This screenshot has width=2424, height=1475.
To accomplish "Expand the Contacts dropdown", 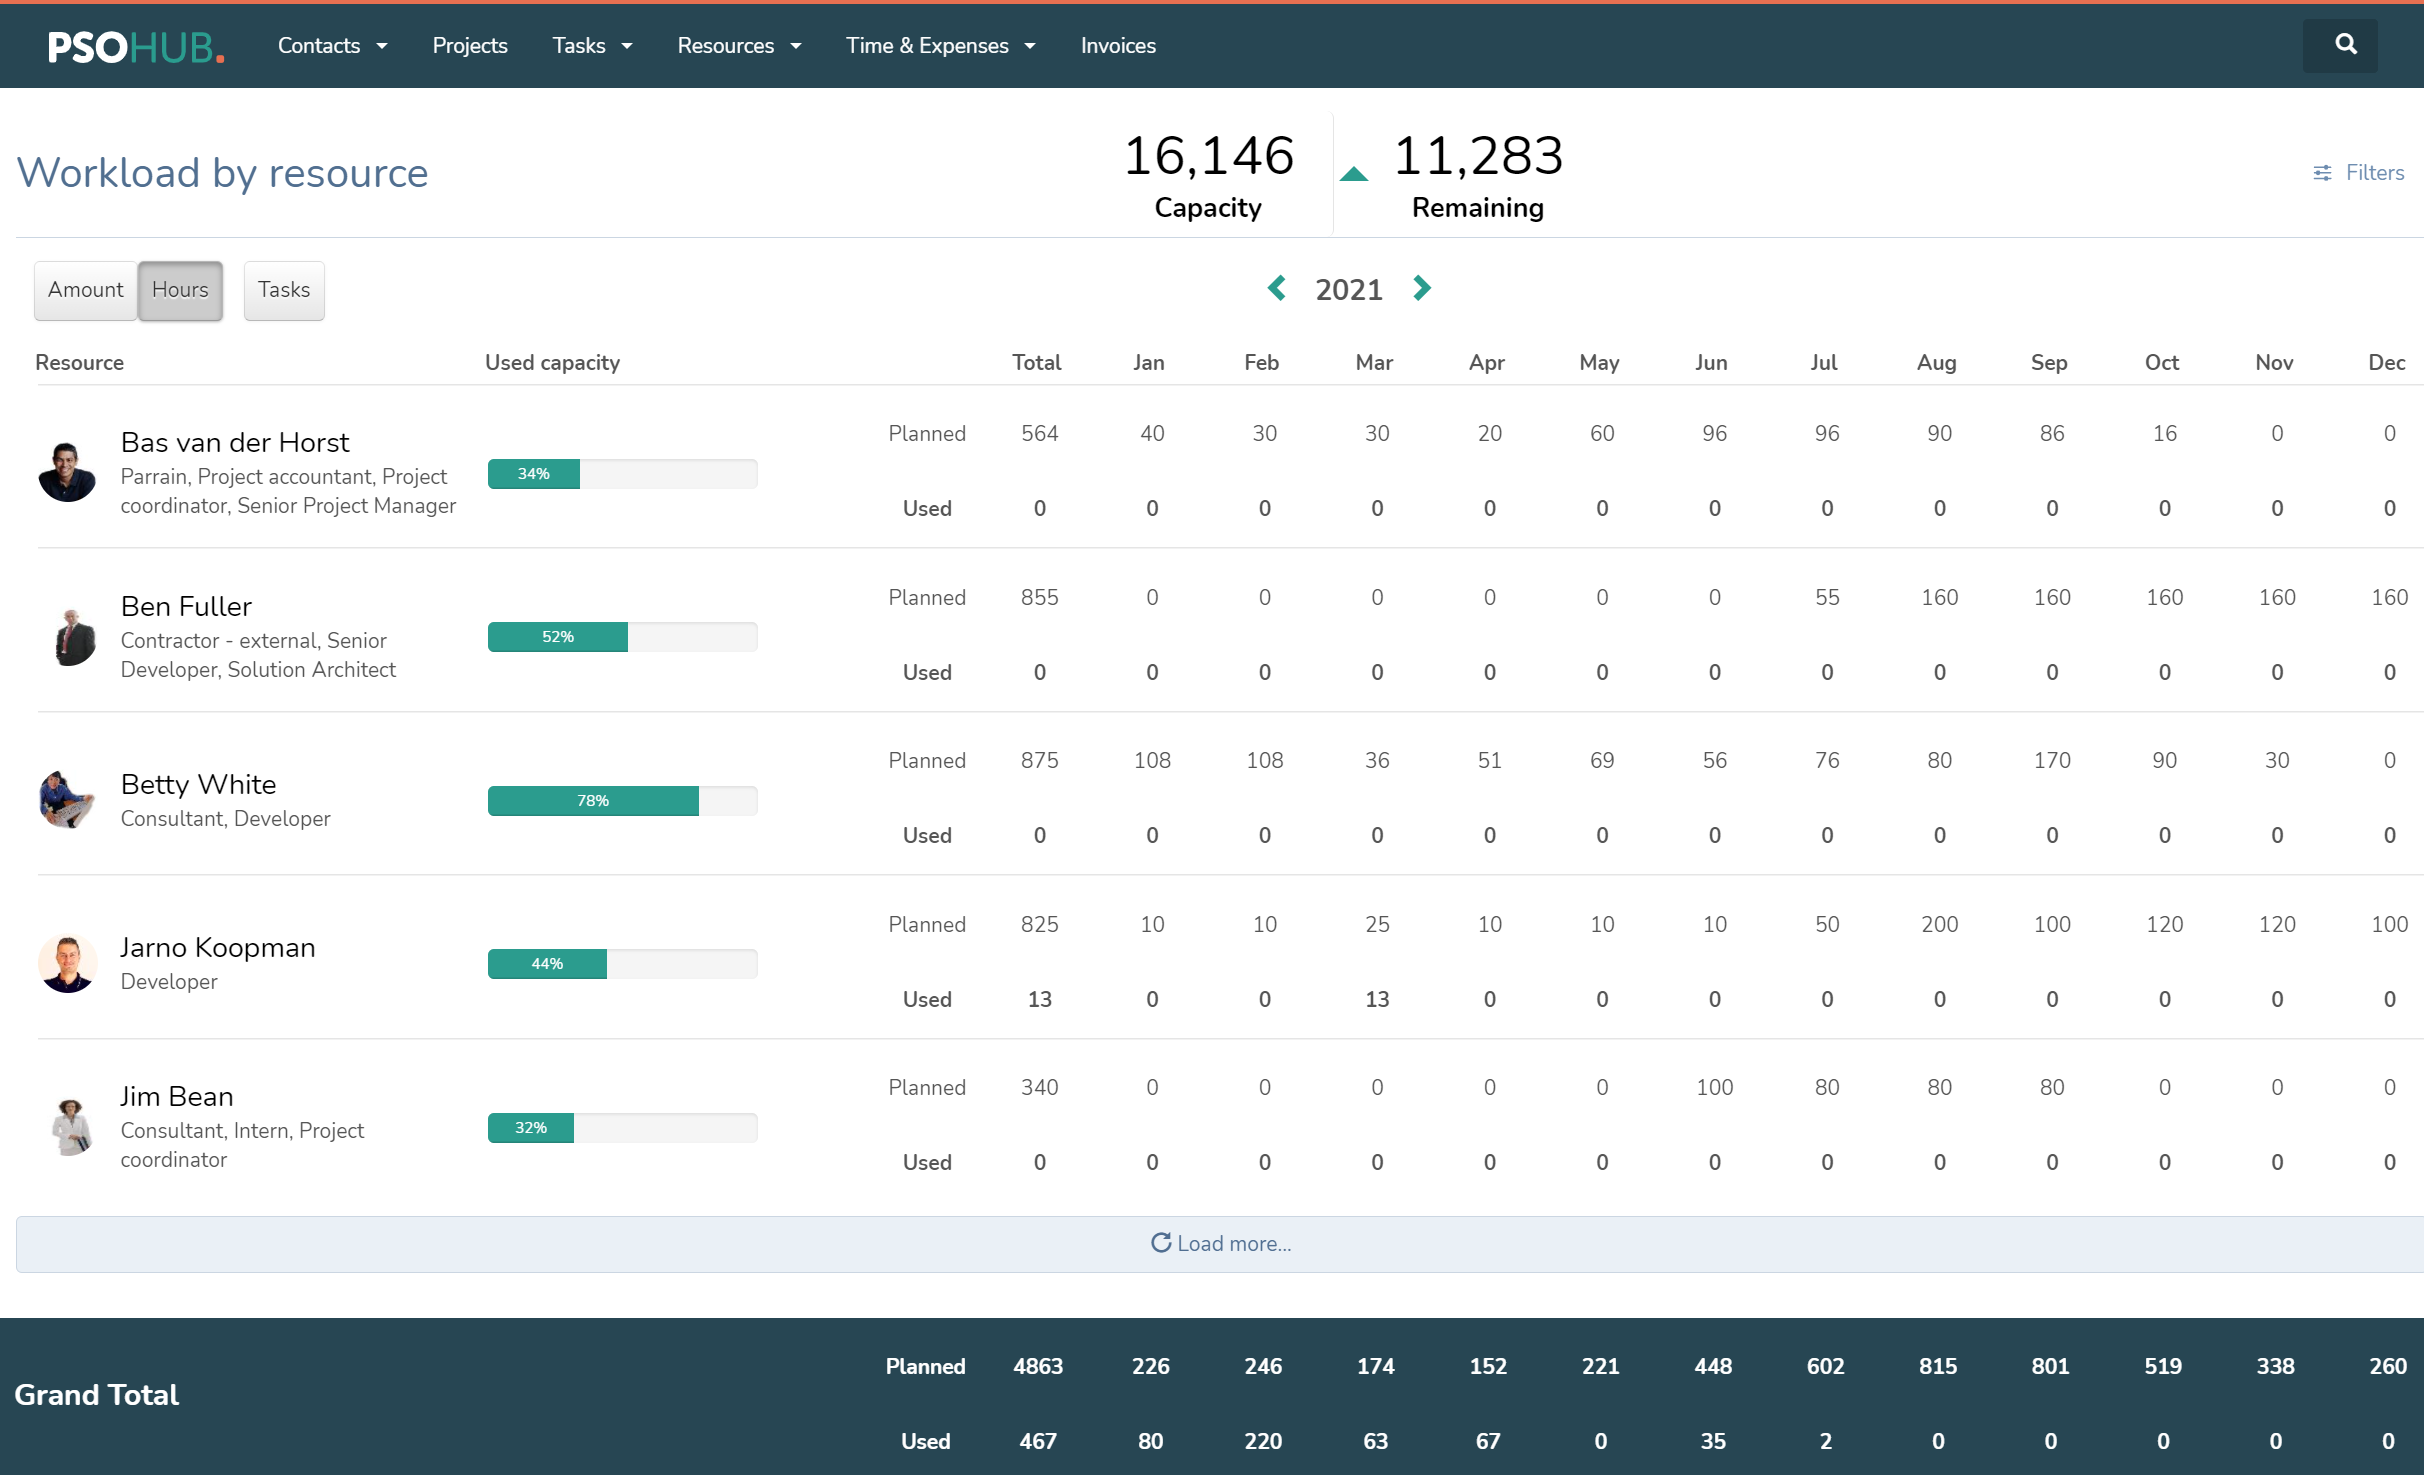I will [332, 45].
